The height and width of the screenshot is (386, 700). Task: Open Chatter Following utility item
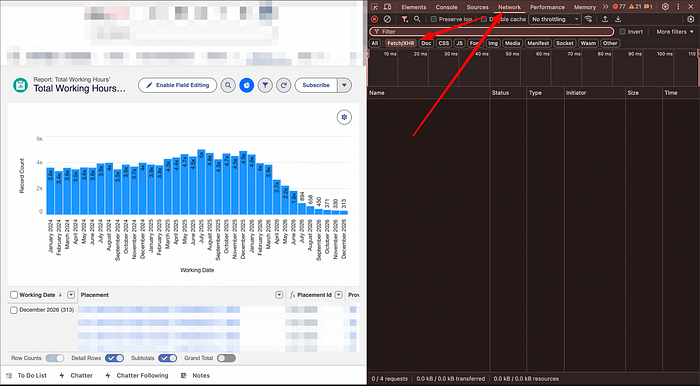(x=136, y=376)
